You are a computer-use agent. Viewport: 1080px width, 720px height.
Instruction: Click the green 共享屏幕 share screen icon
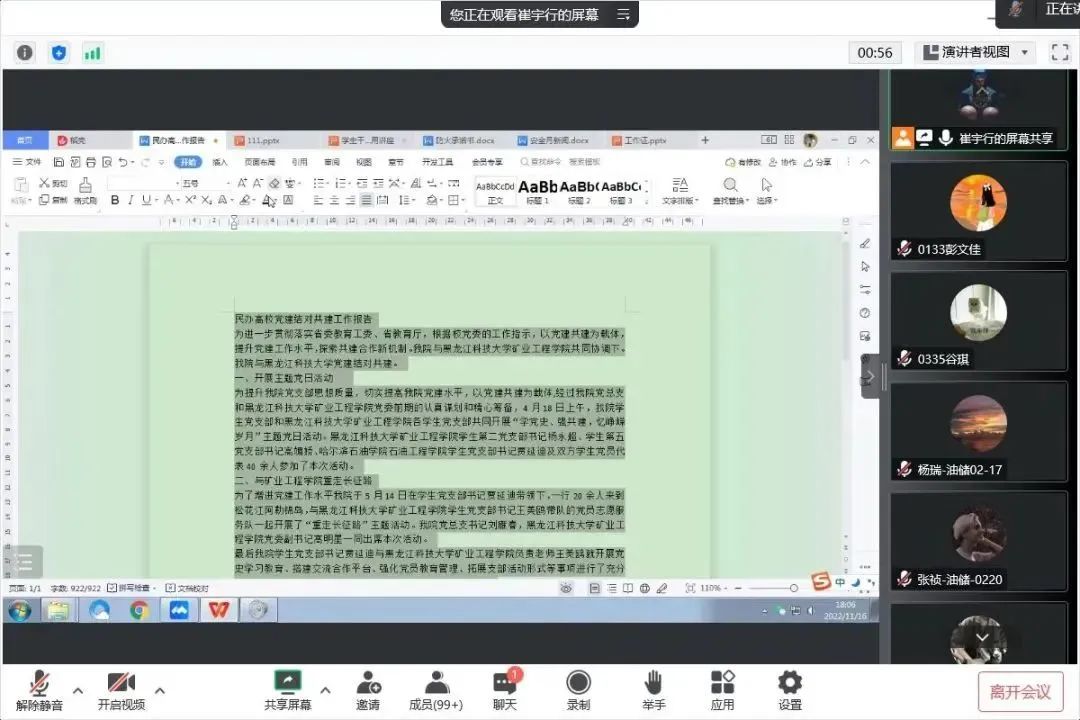pyautogui.click(x=288, y=684)
